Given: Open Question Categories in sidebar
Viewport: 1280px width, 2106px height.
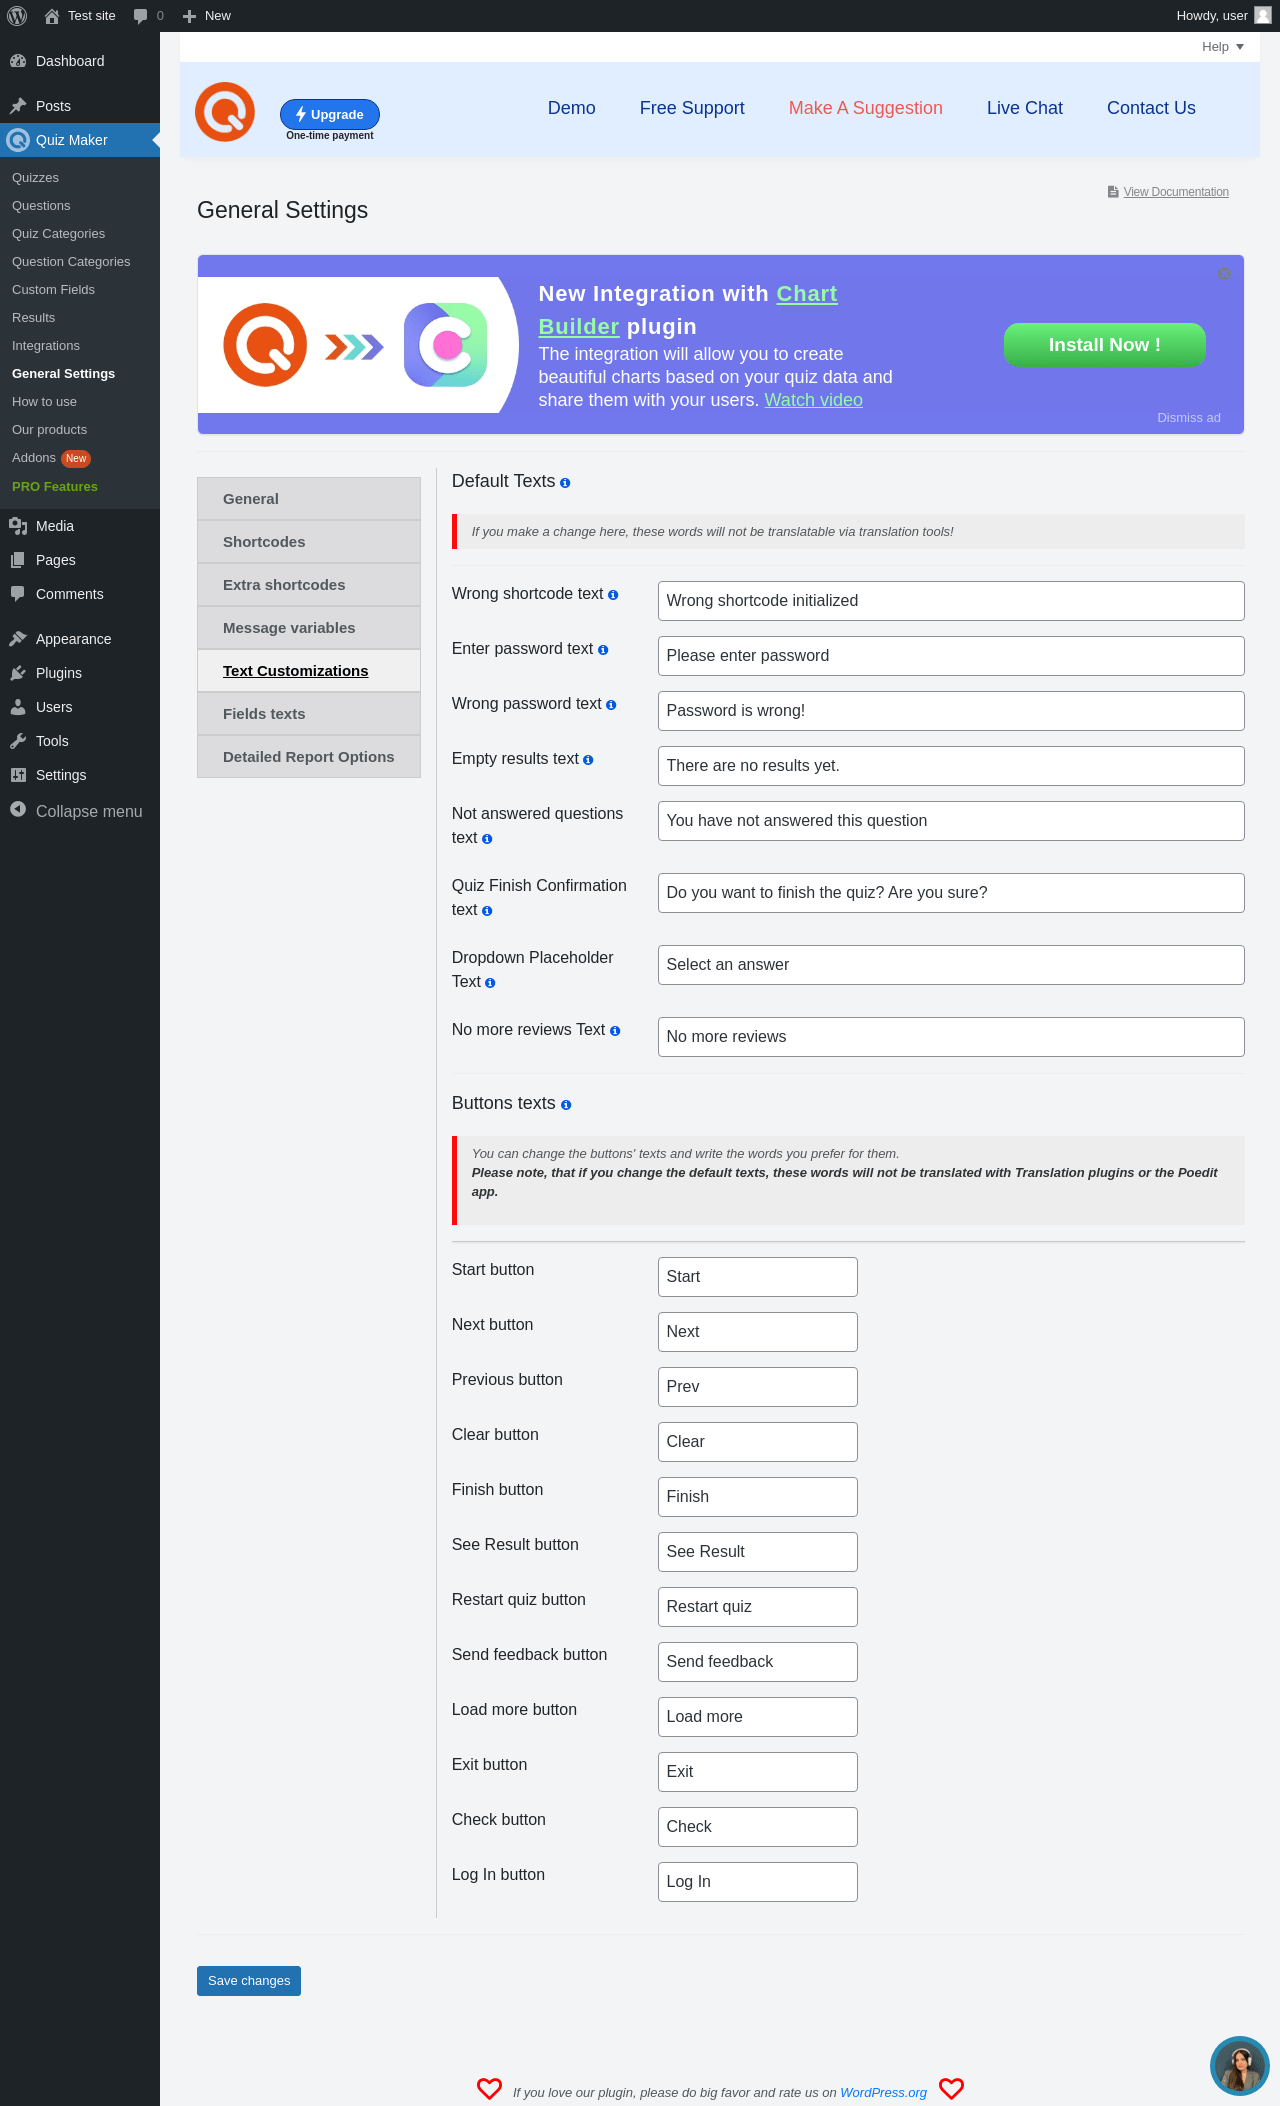Looking at the screenshot, I should click(x=71, y=262).
